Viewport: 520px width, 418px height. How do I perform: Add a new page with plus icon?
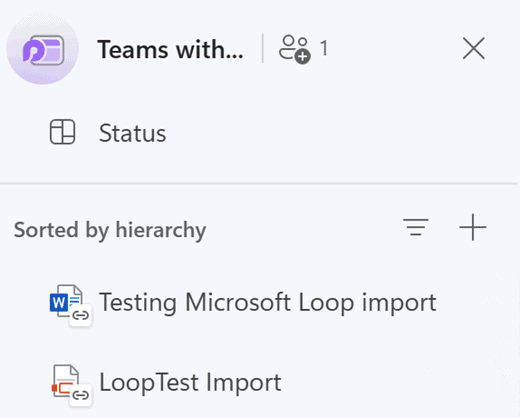click(x=473, y=227)
